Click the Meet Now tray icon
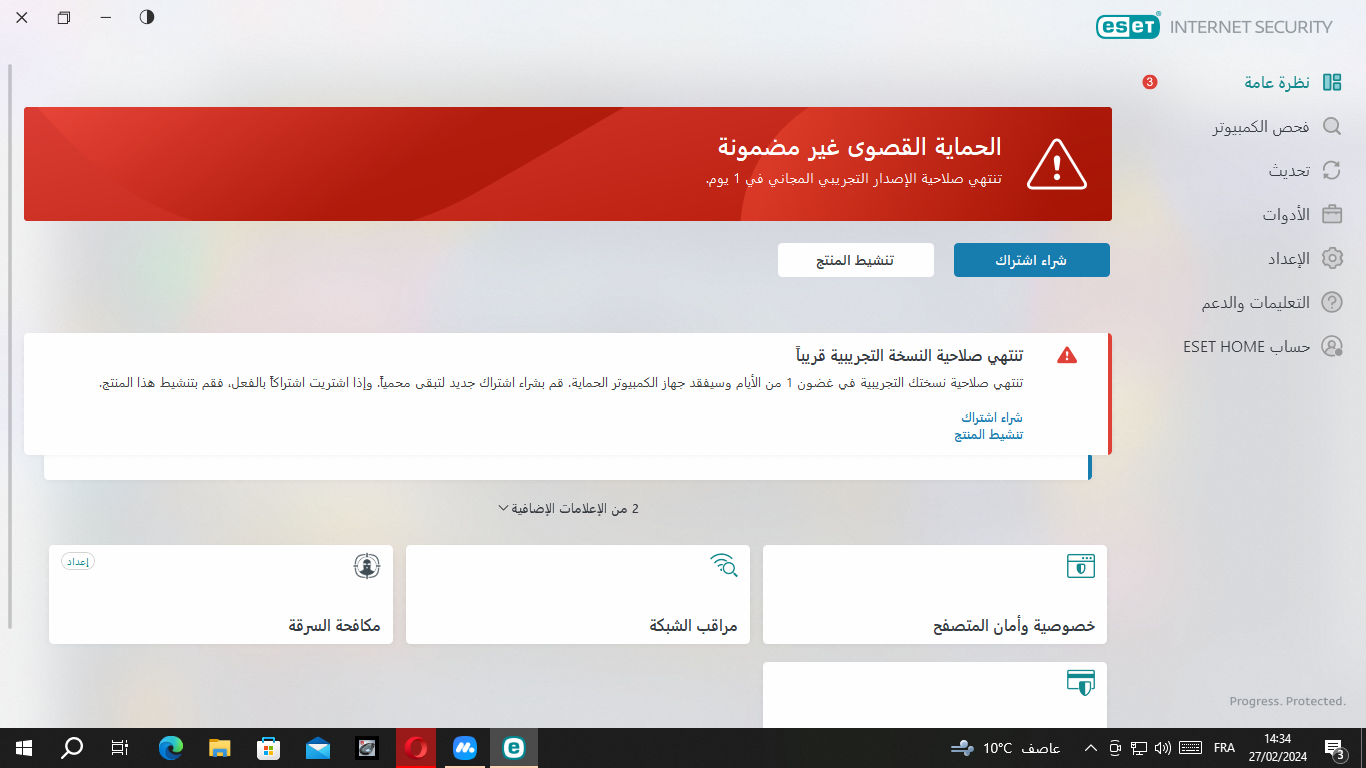 [1116, 748]
